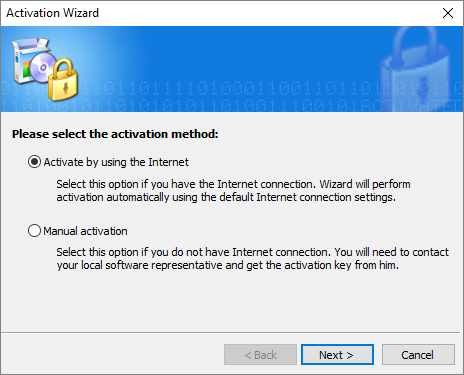
Task: Click the empty gray area below descriptions
Action: pyautogui.click(x=231, y=302)
